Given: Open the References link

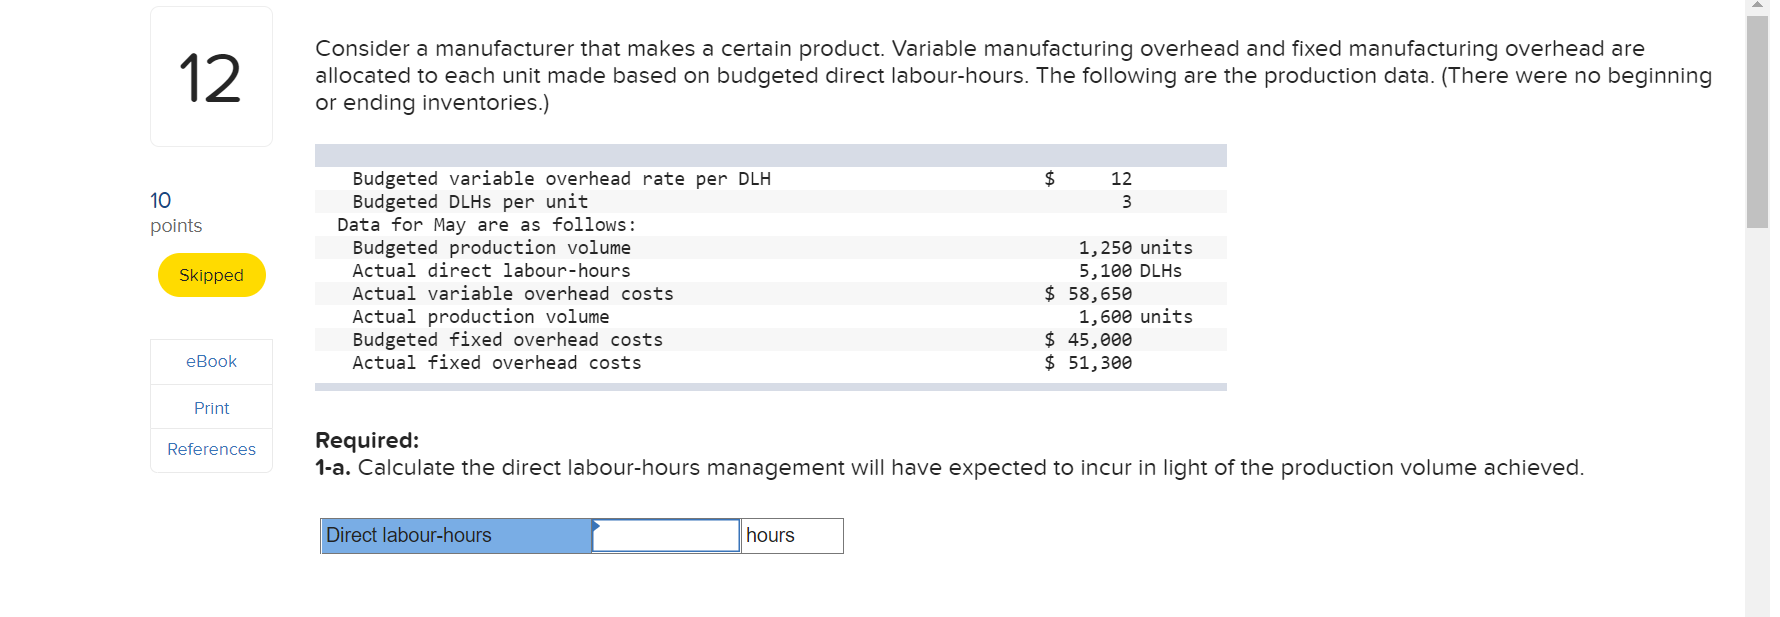Looking at the screenshot, I should 211,449.
